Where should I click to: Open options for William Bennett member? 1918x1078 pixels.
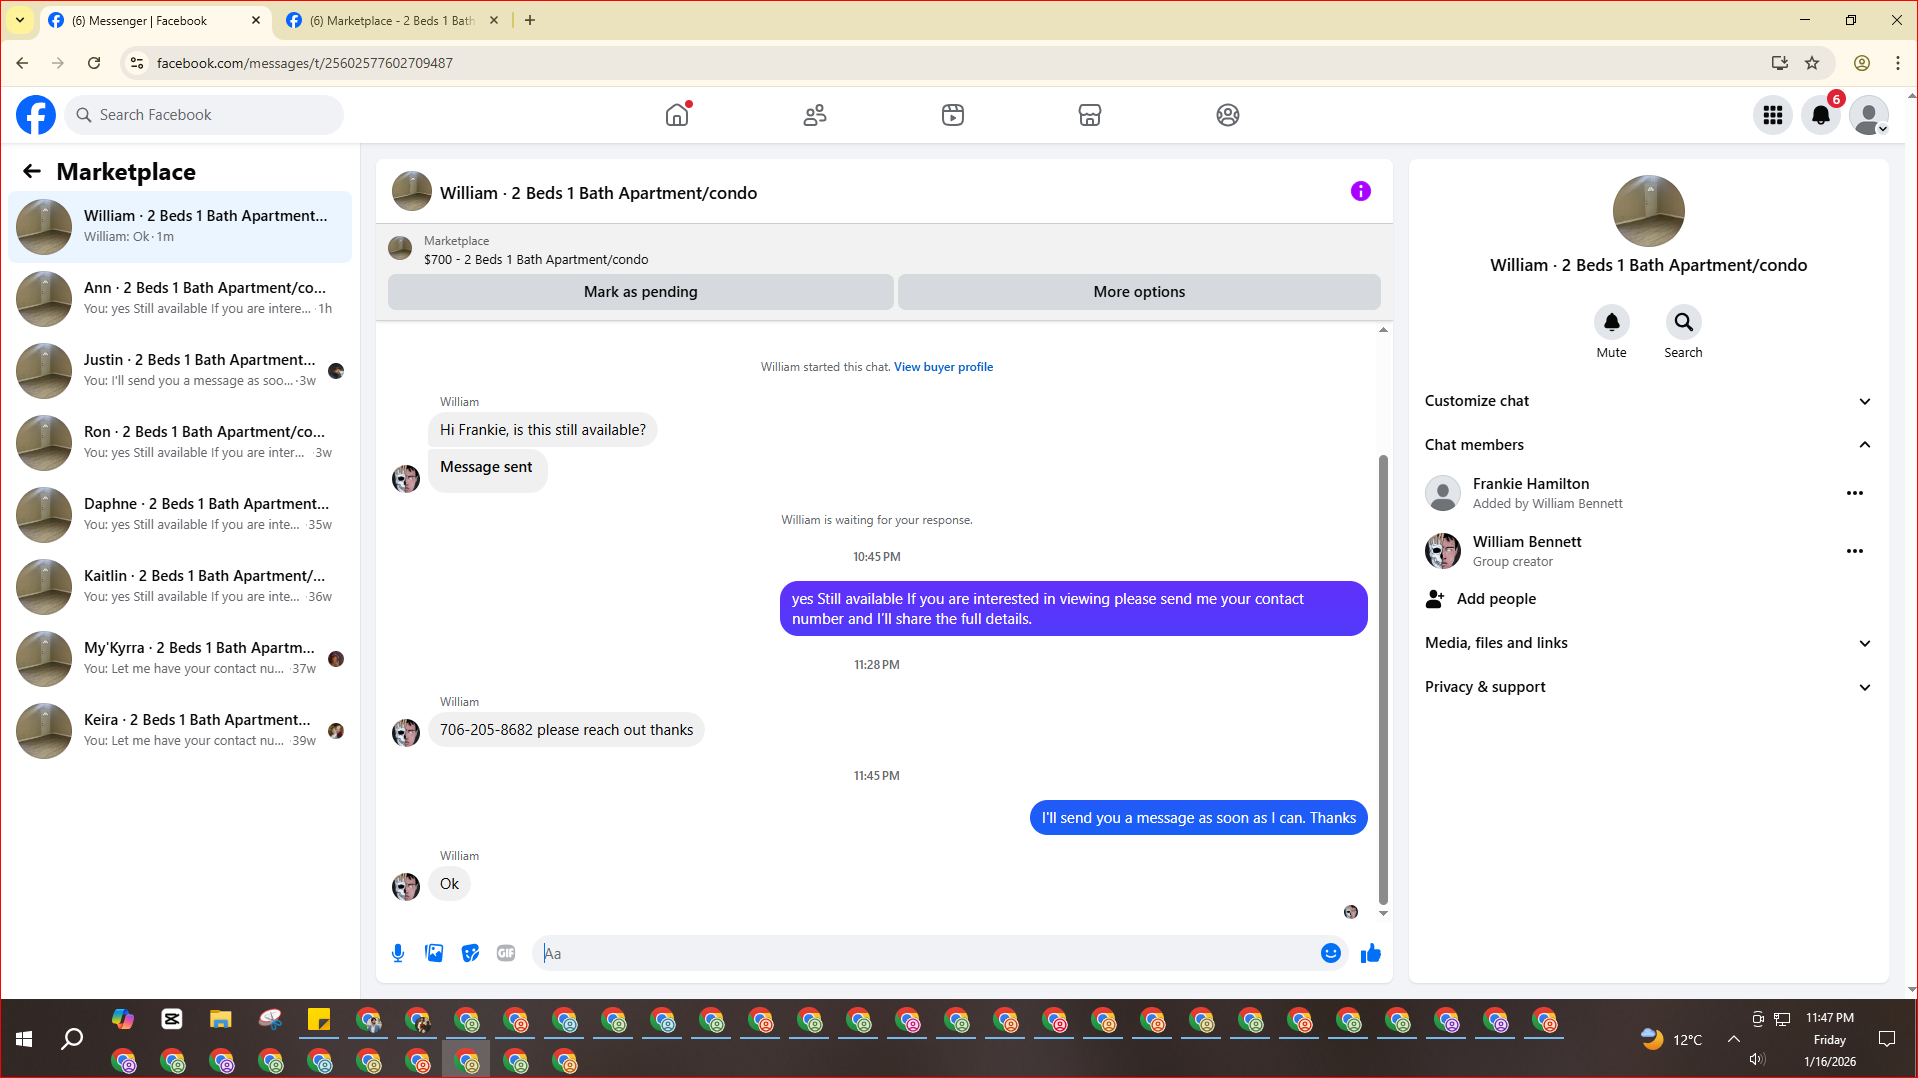click(x=1854, y=551)
